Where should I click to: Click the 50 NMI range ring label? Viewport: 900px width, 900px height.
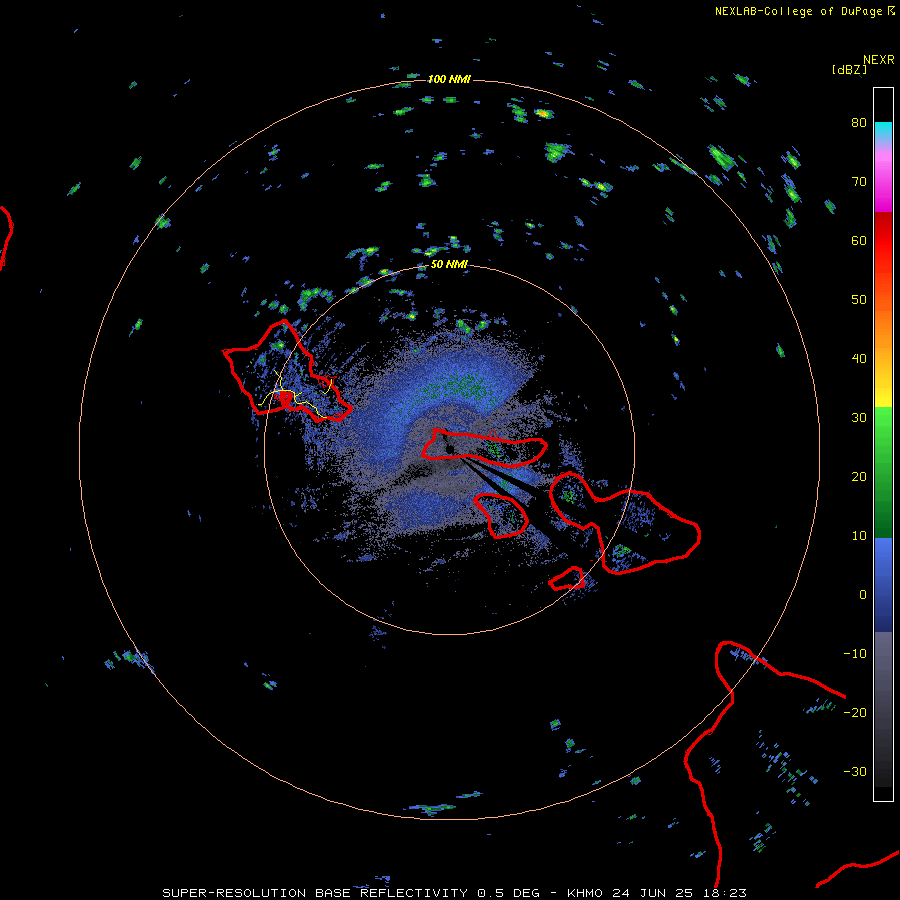(449, 265)
